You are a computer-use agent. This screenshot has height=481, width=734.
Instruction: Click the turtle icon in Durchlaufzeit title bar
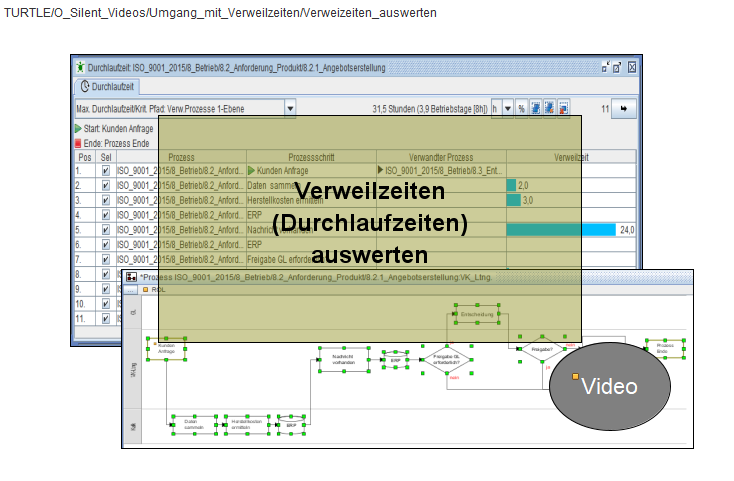(81, 67)
